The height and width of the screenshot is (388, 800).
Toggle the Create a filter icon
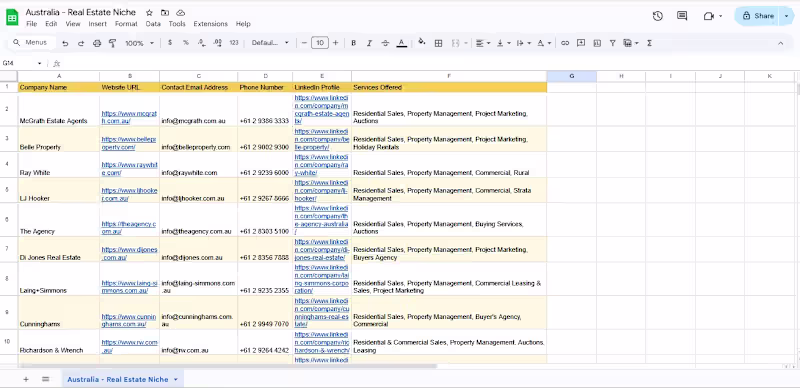click(613, 43)
